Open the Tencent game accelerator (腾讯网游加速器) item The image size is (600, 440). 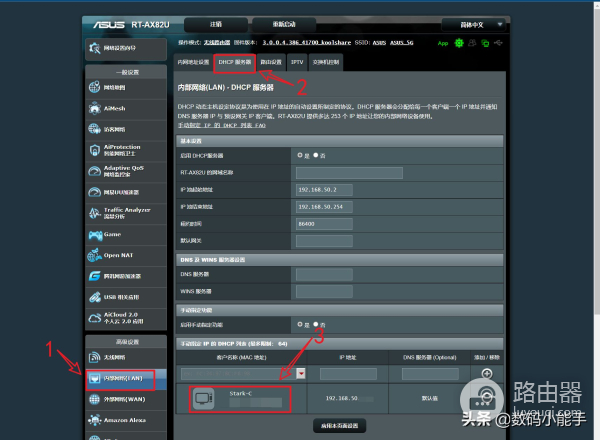(126, 276)
